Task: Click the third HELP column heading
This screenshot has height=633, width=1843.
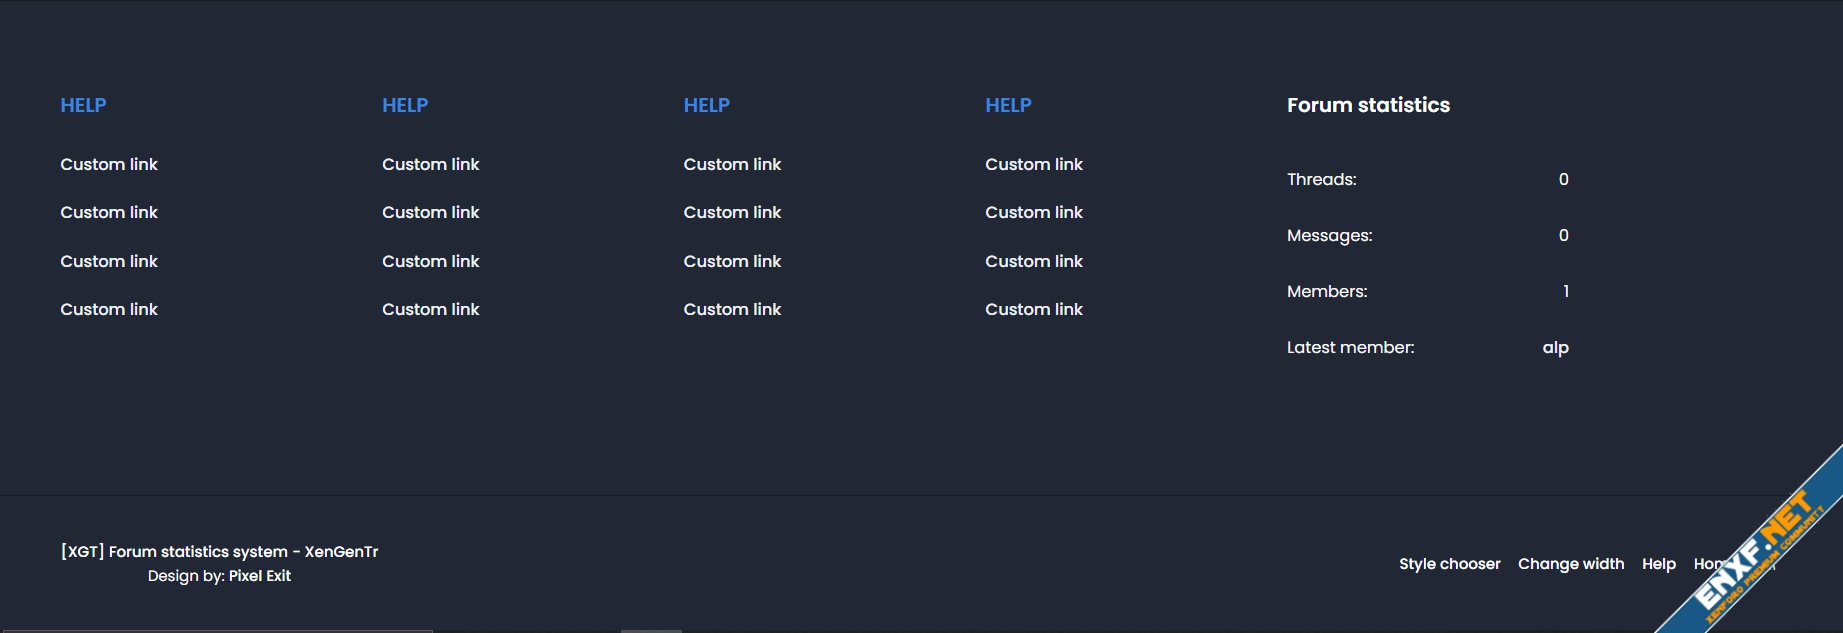Action: click(x=706, y=106)
